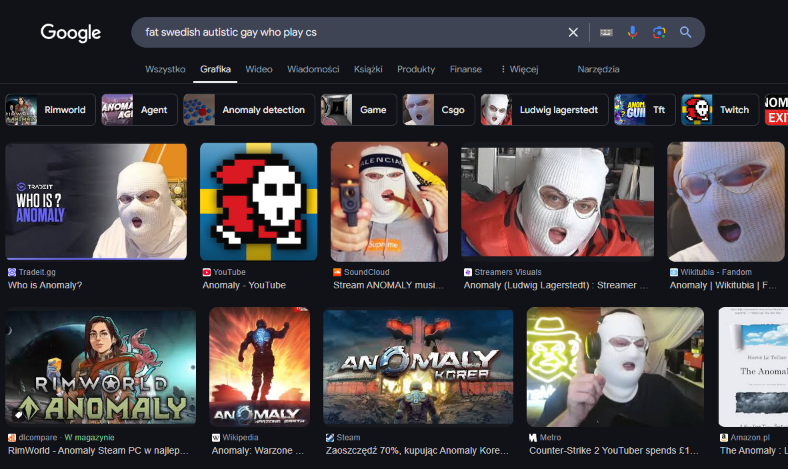Go to the Książki tab

pos(368,69)
